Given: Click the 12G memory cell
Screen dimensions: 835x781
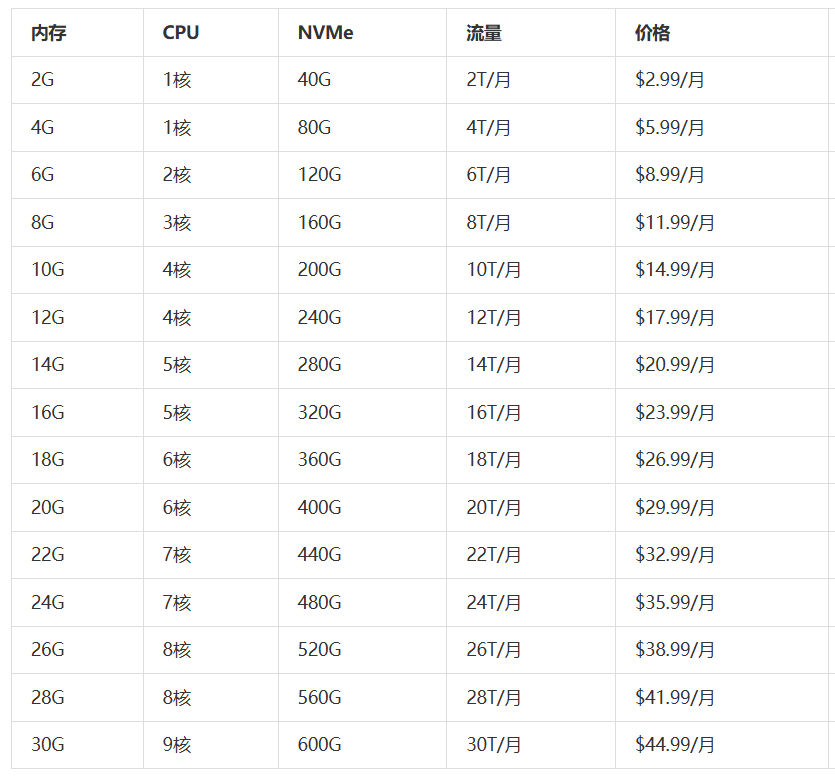Looking at the screenshot, I should (48, 318).
